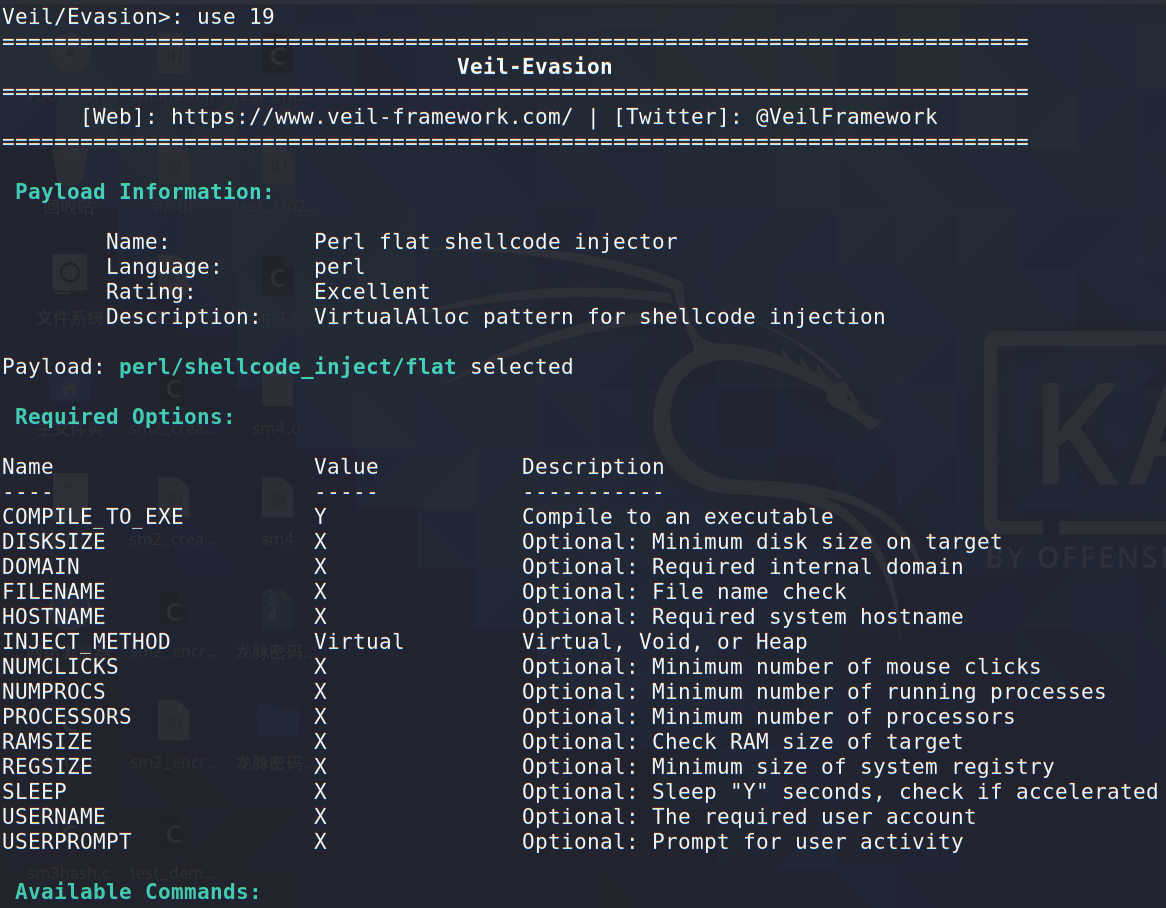Click the USERPROMPT option name
1166x908 pixels.
point(66,842)
